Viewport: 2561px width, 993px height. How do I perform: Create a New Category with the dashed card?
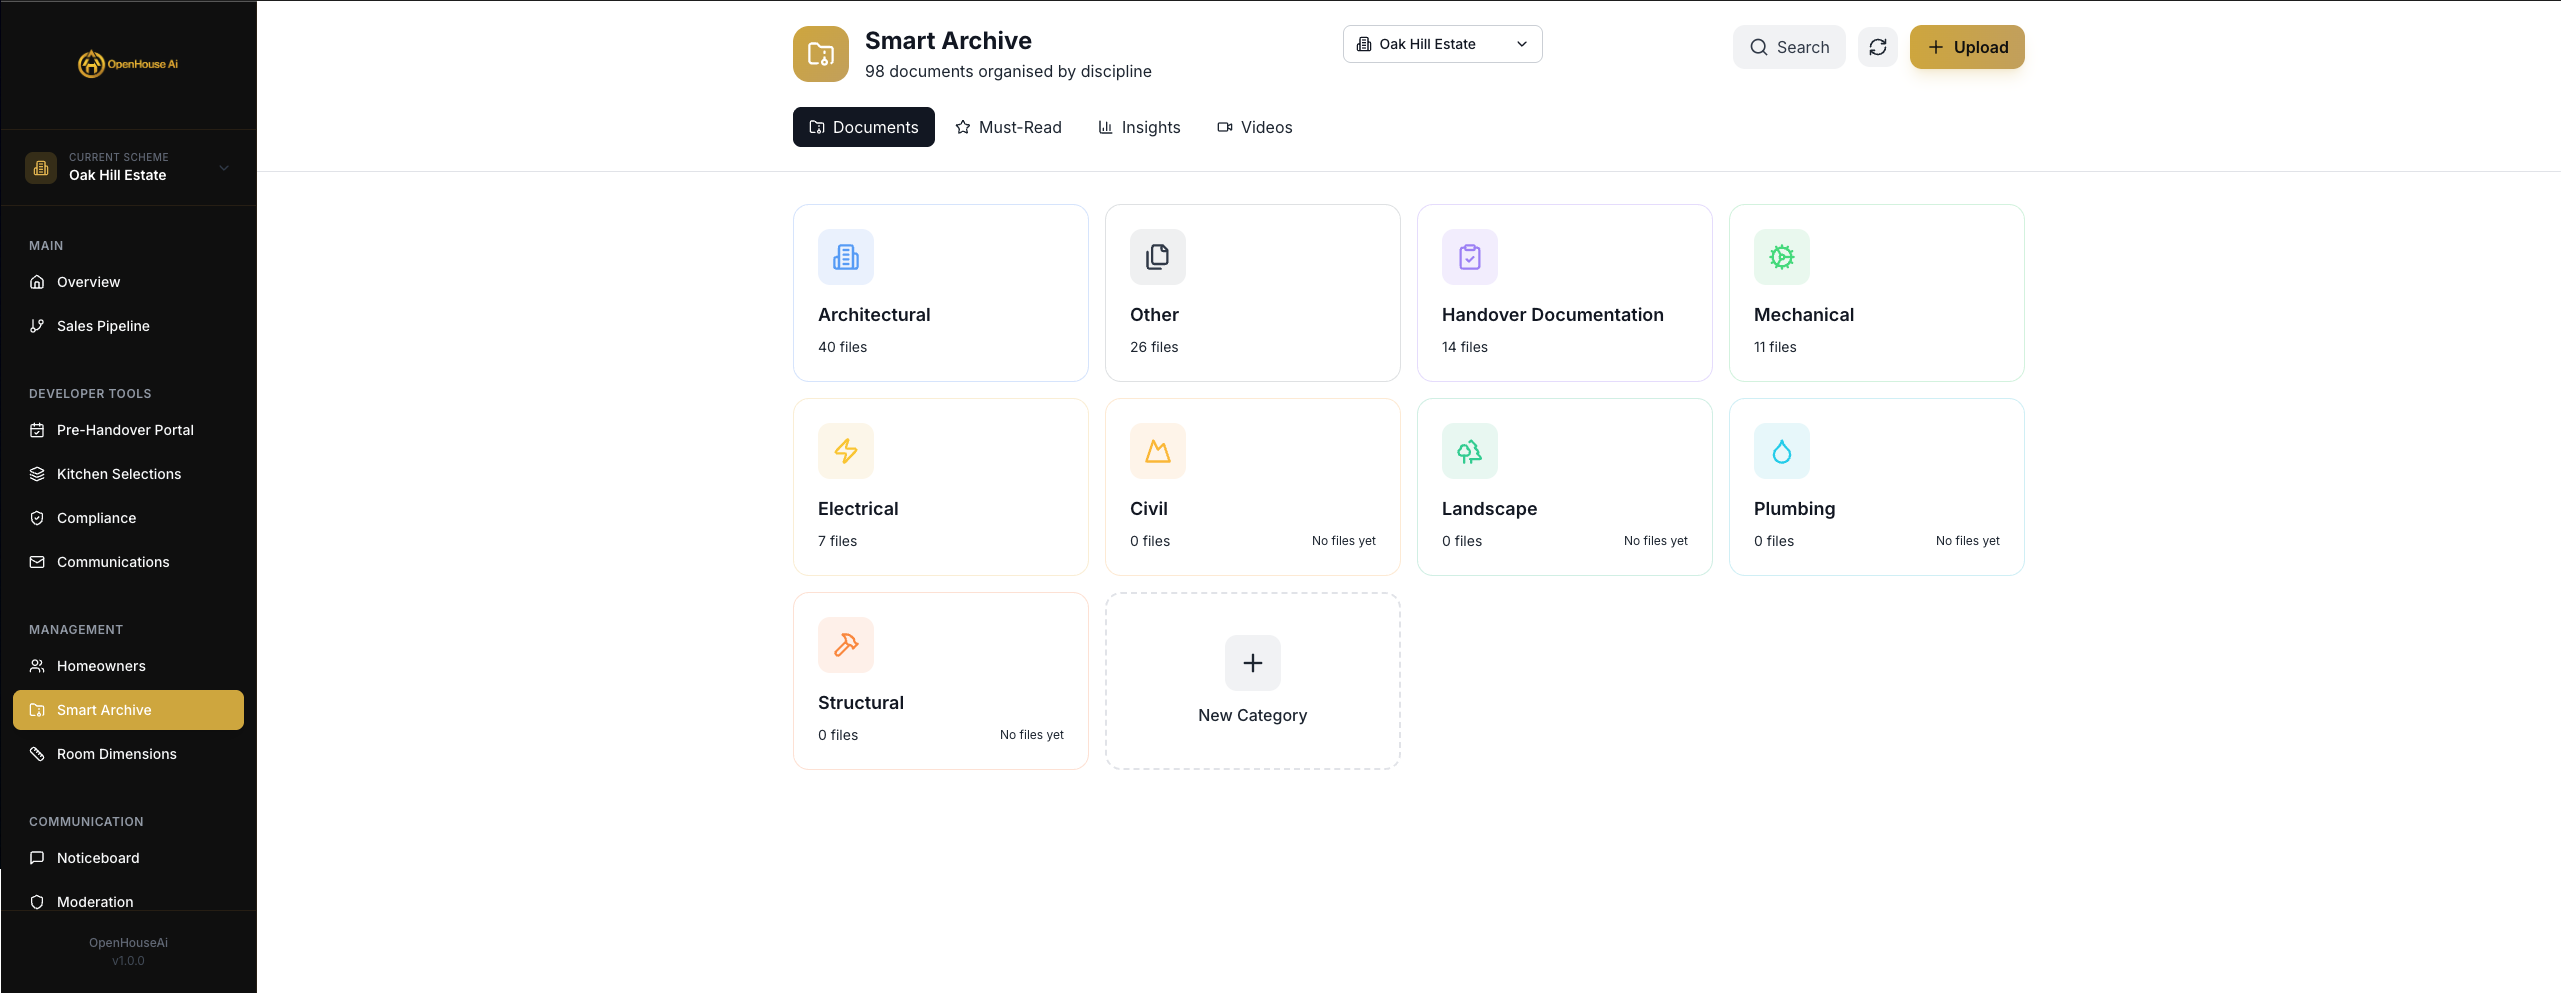tap(1252, 681)
